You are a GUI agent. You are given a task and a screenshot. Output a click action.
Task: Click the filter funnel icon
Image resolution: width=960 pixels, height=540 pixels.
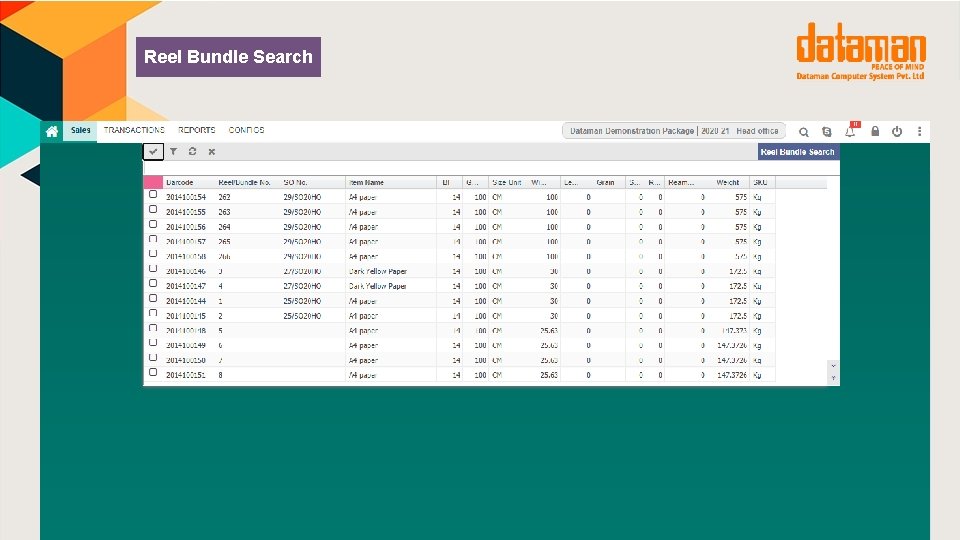pos(174,151)
